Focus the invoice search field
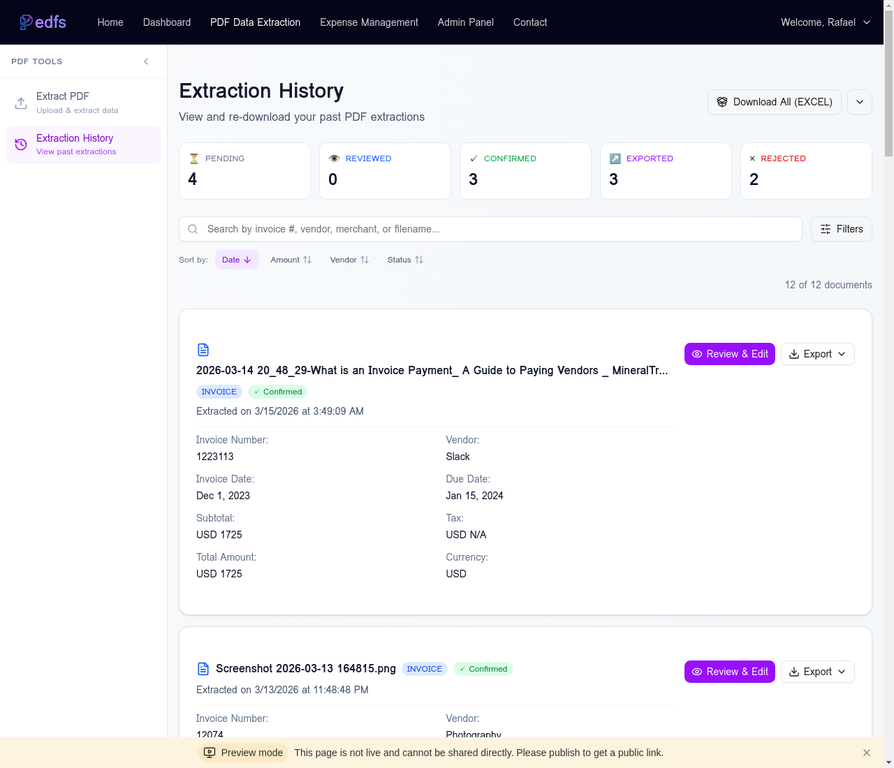The image size is (894, 768). (x=490, y=229)
